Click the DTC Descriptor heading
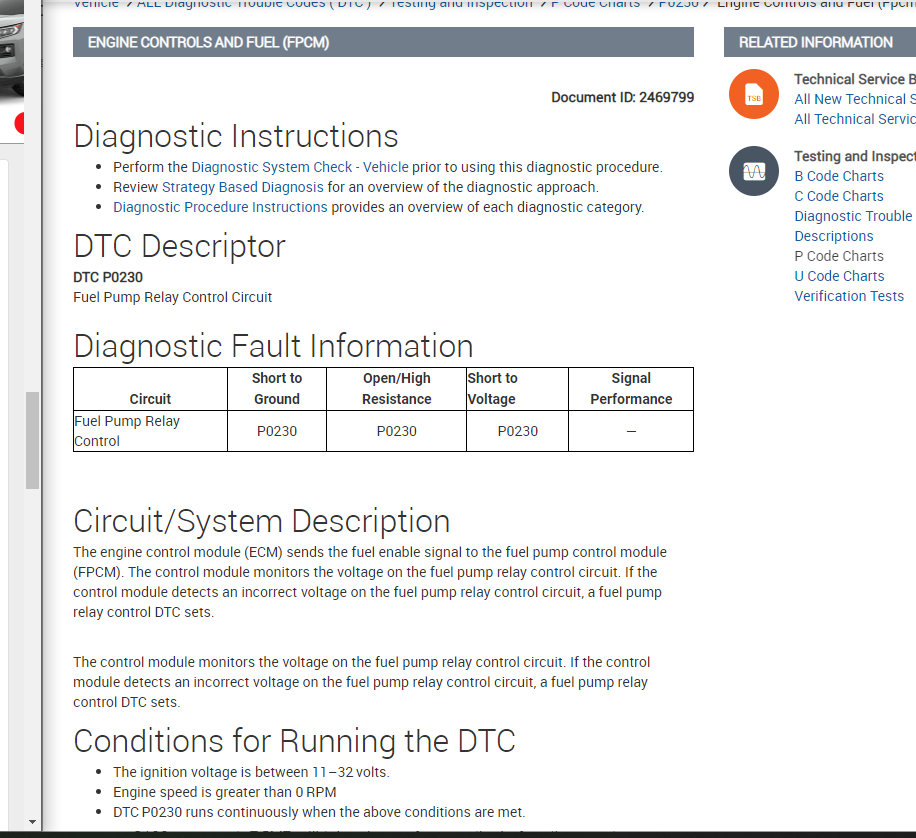The height and width of the screenshot is (838, 916). click(179, 246)
